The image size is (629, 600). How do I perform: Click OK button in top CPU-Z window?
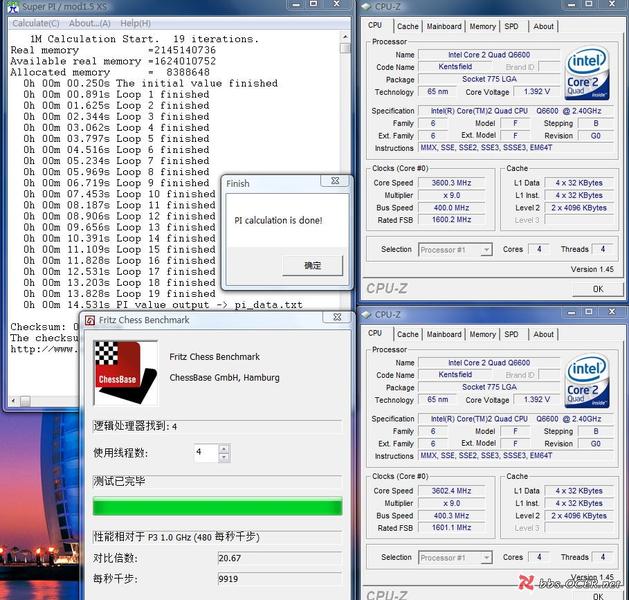tap(598, 289)
